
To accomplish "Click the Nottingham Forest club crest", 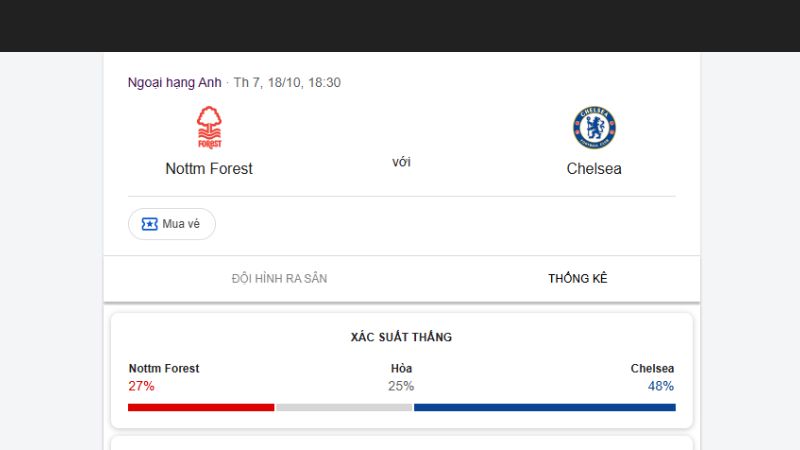I will pyautogui.click(x=209, y=128).
